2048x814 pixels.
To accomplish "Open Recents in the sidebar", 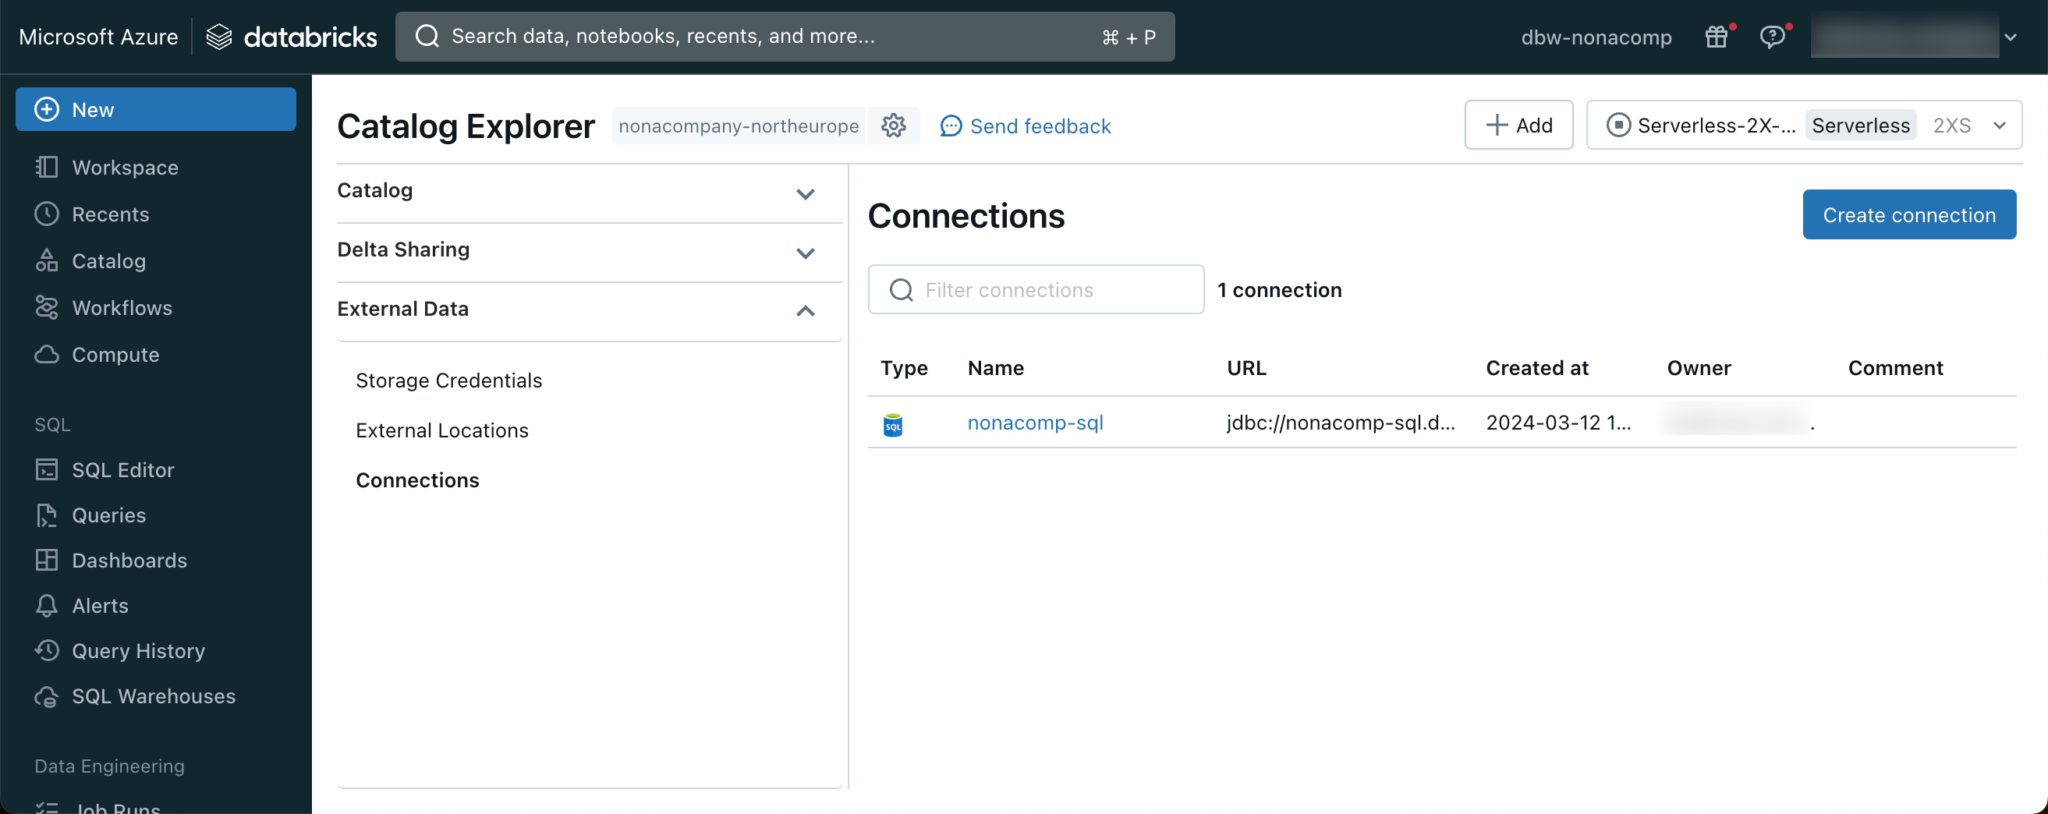I will [110, 214].
